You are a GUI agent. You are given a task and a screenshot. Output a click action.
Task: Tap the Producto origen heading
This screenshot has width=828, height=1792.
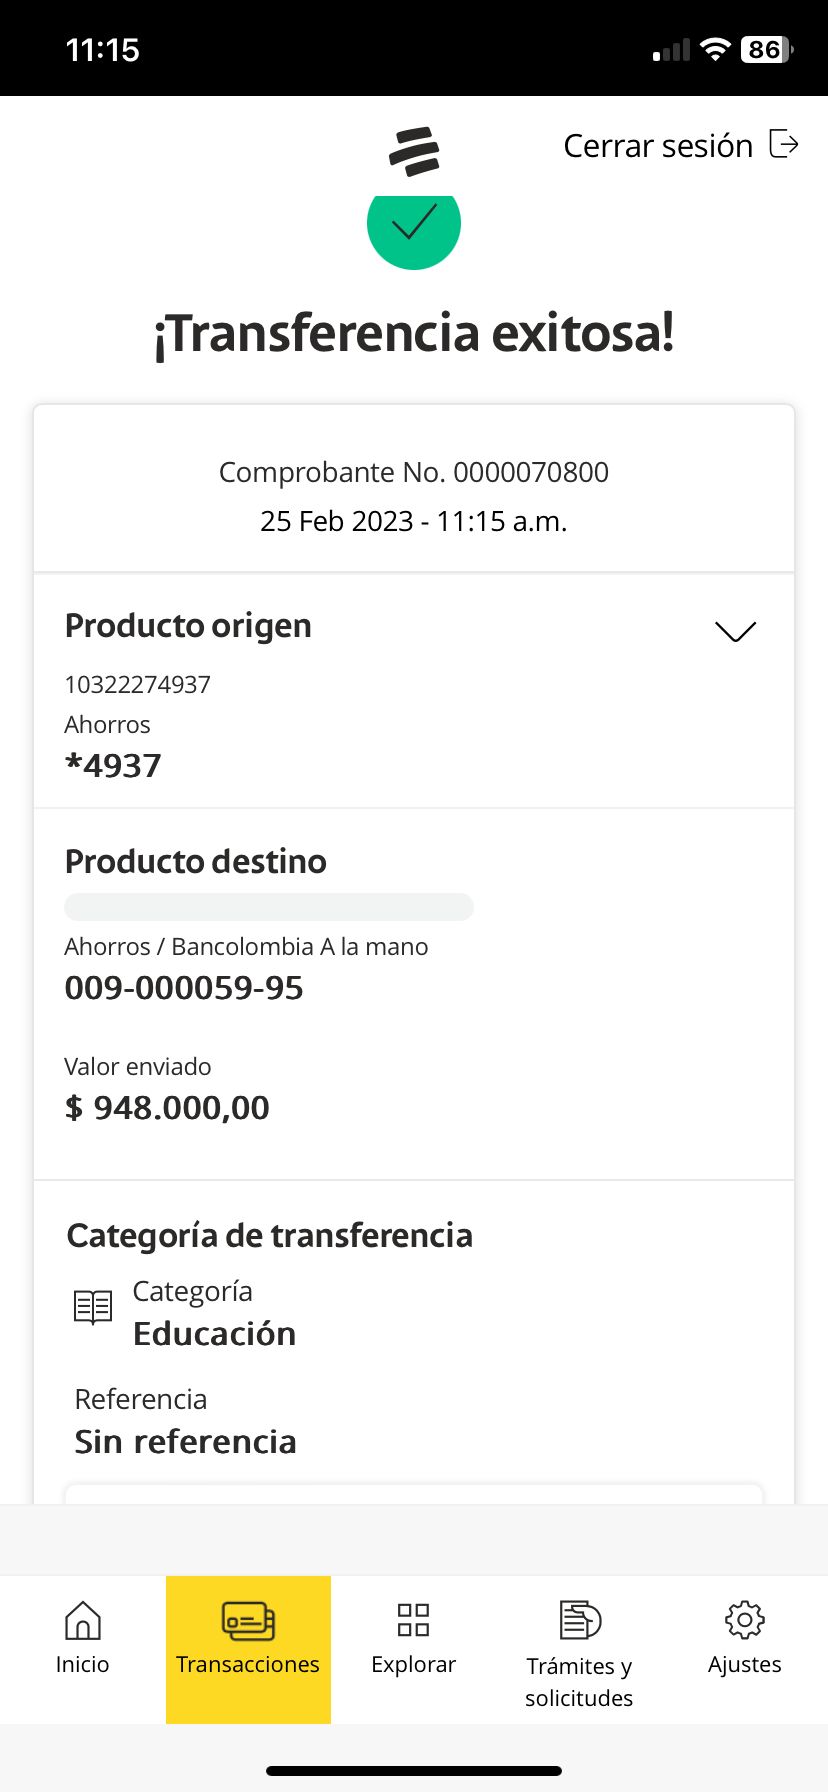click(x=188, y=626)
